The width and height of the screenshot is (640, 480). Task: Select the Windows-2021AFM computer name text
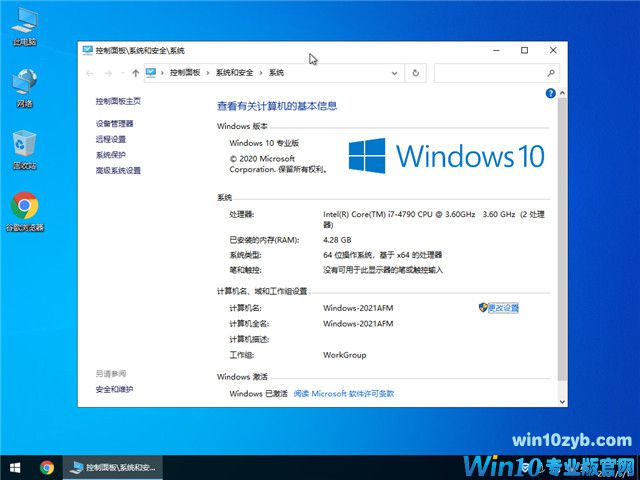click(358, 308)
